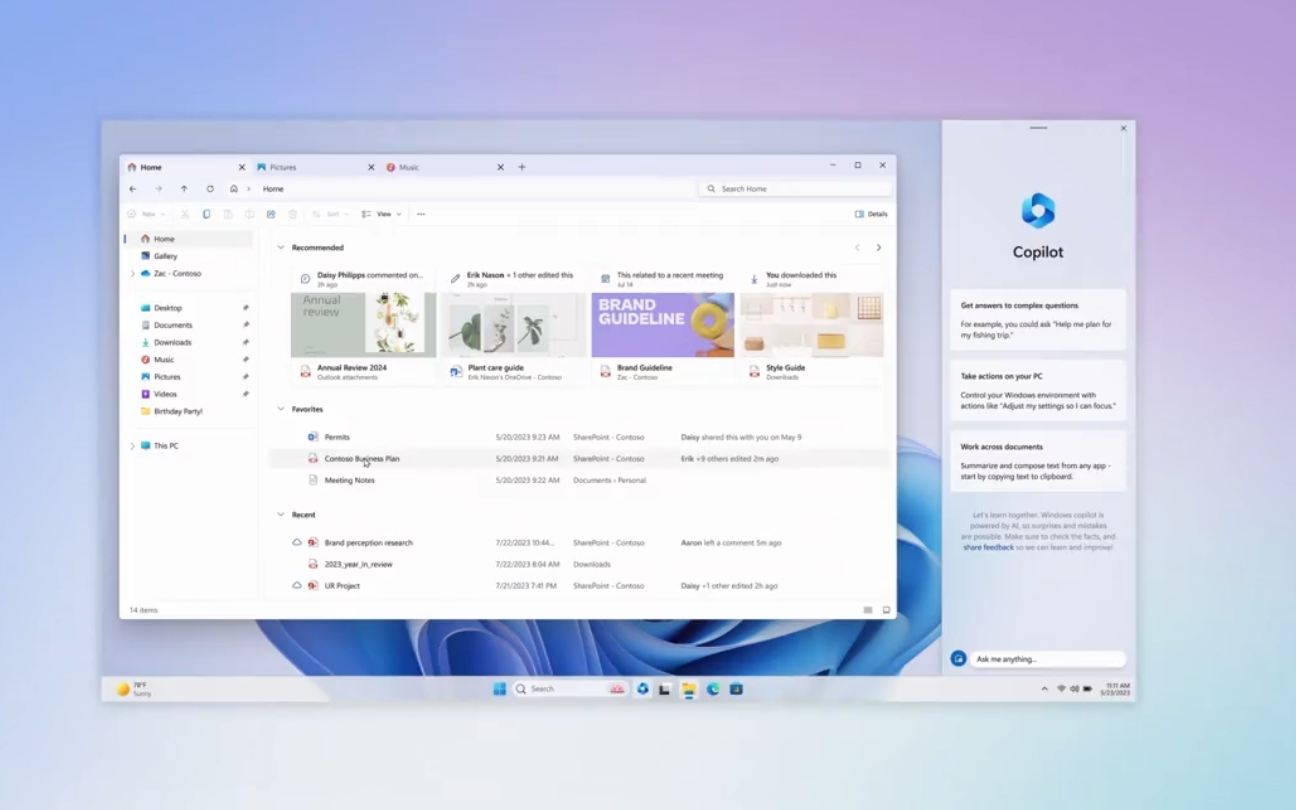Expand the This PC node
Screen dimensions: 1296x810
[x=132, y=446]
